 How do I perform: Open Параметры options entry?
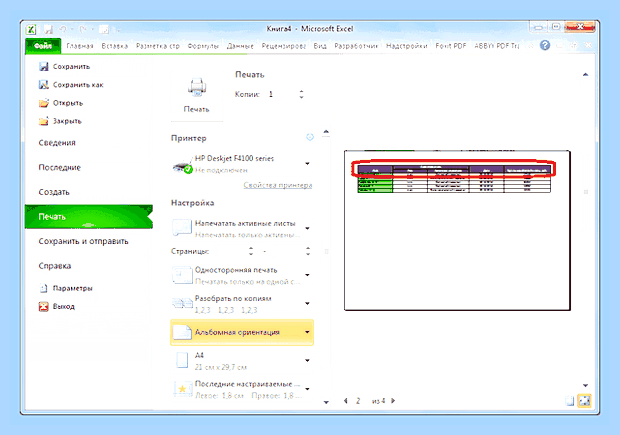[72, 288]
